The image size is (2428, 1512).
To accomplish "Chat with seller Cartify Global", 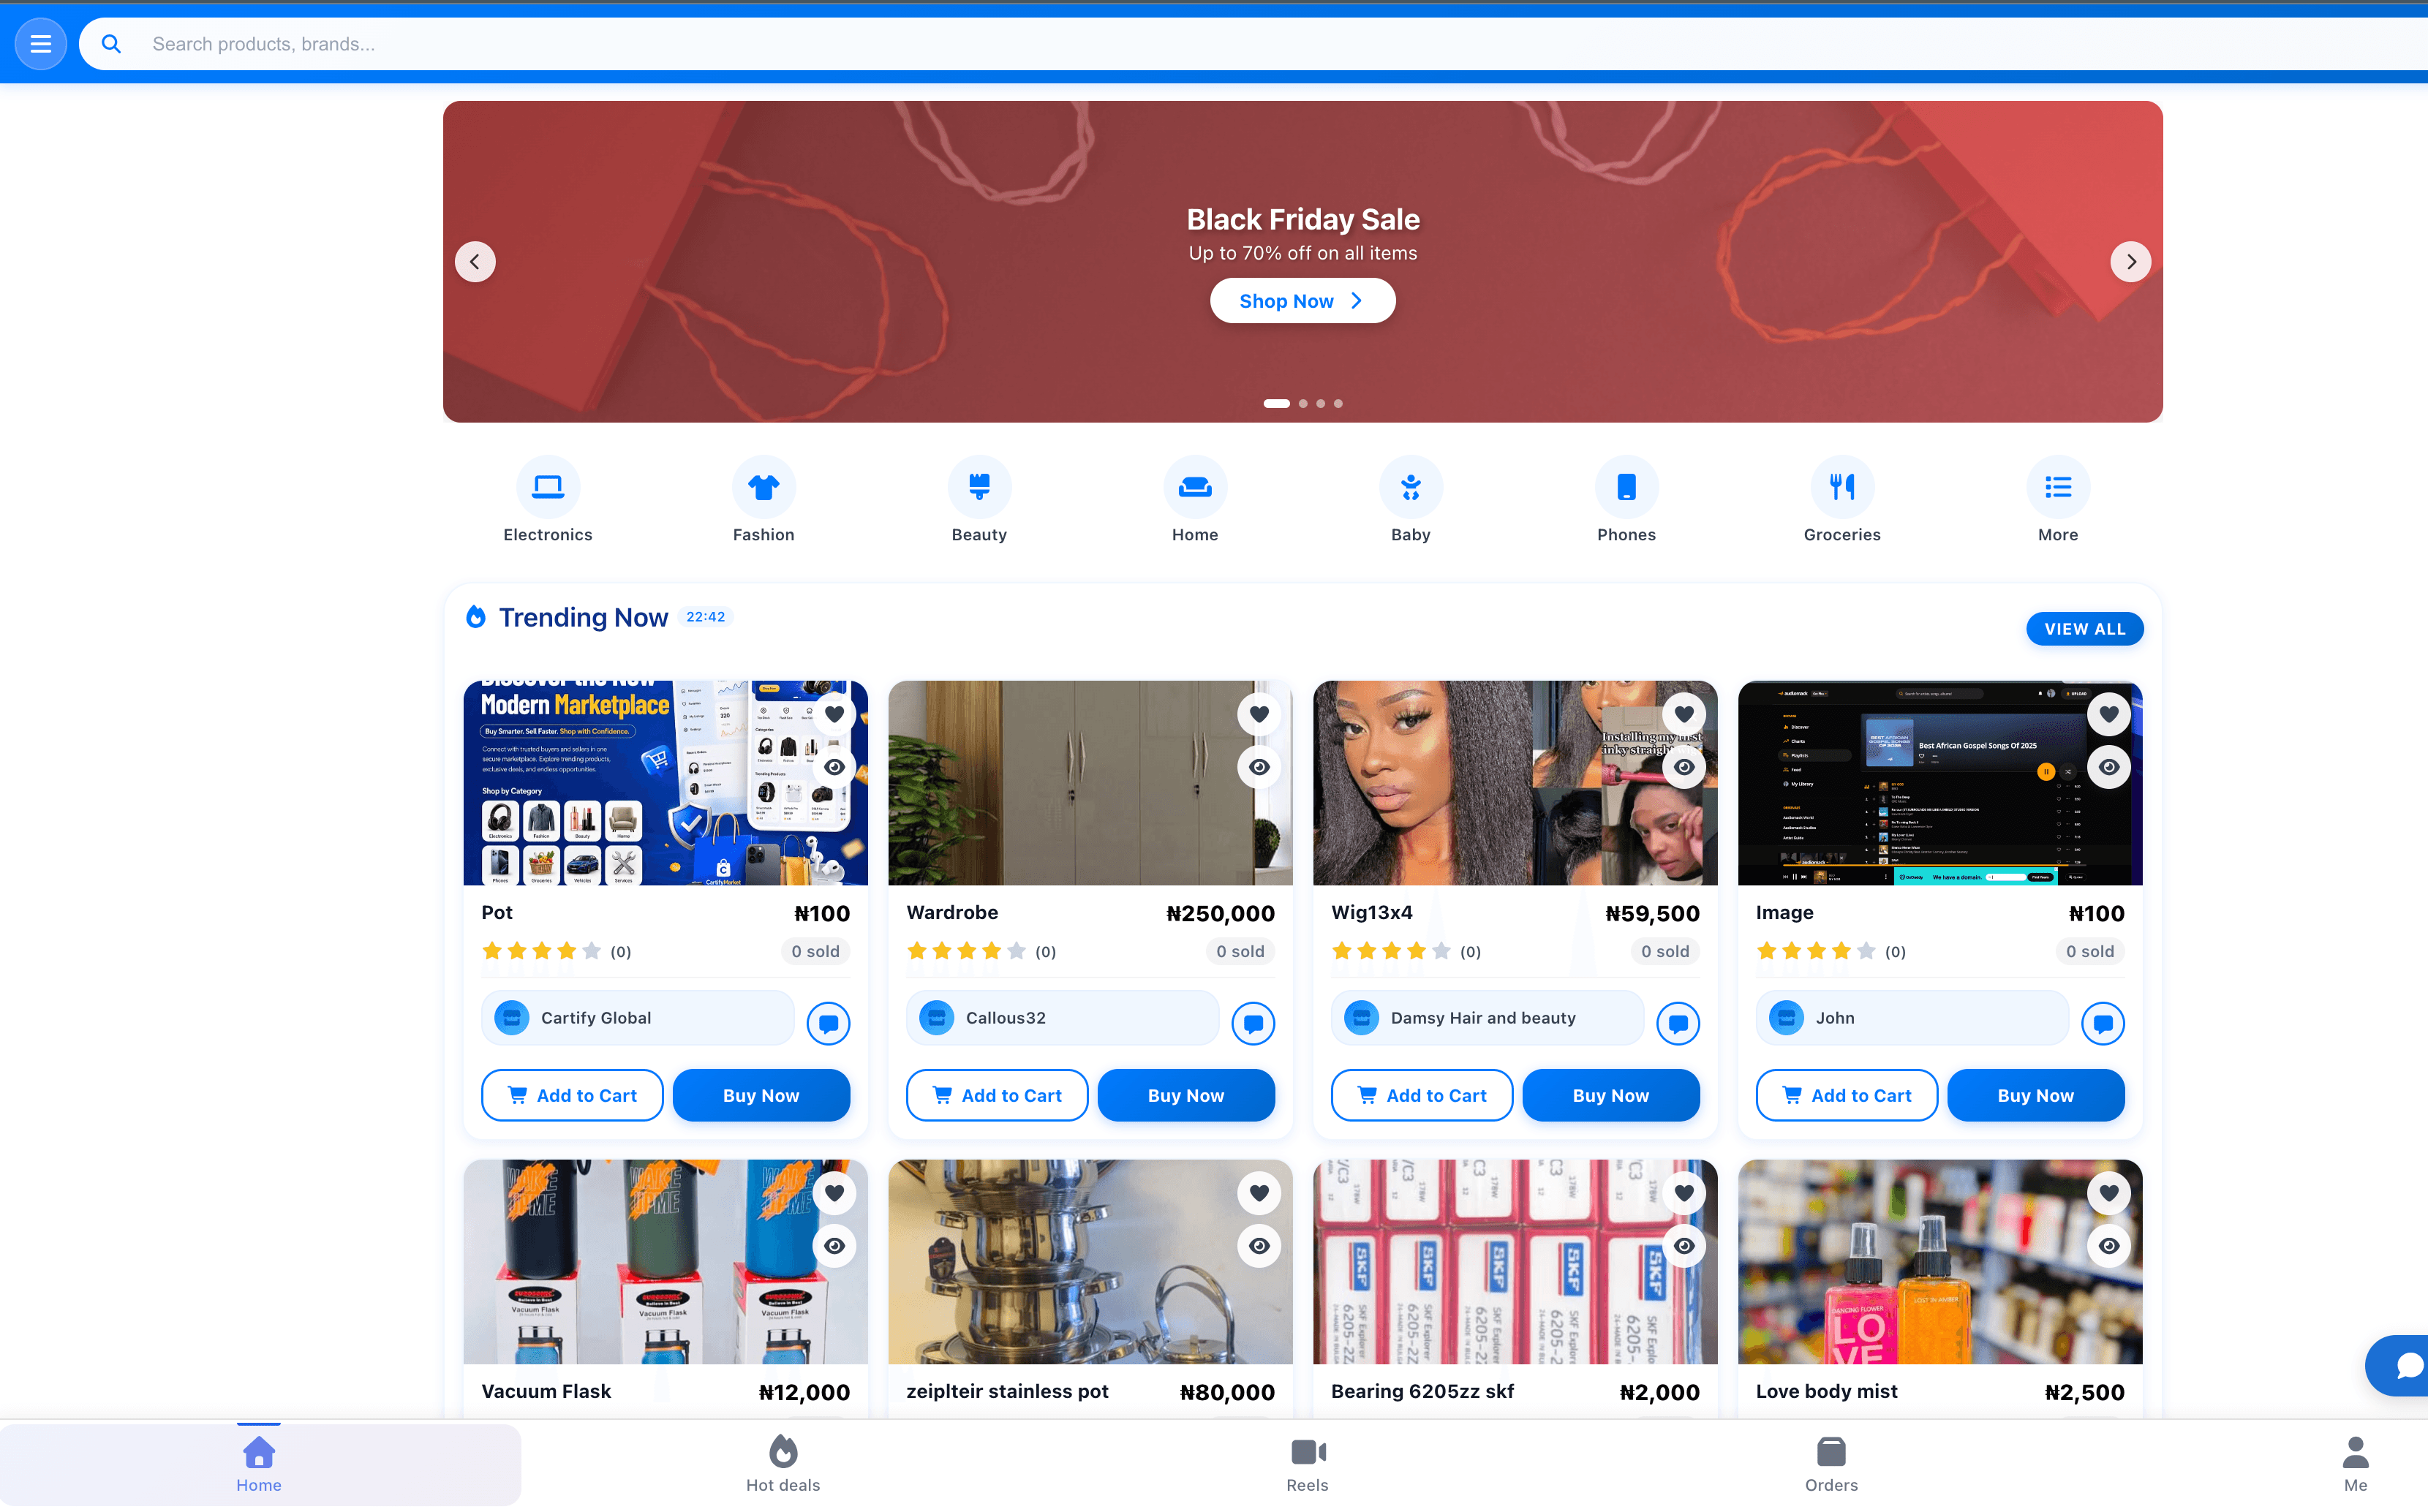I will tap(828, 1023).
